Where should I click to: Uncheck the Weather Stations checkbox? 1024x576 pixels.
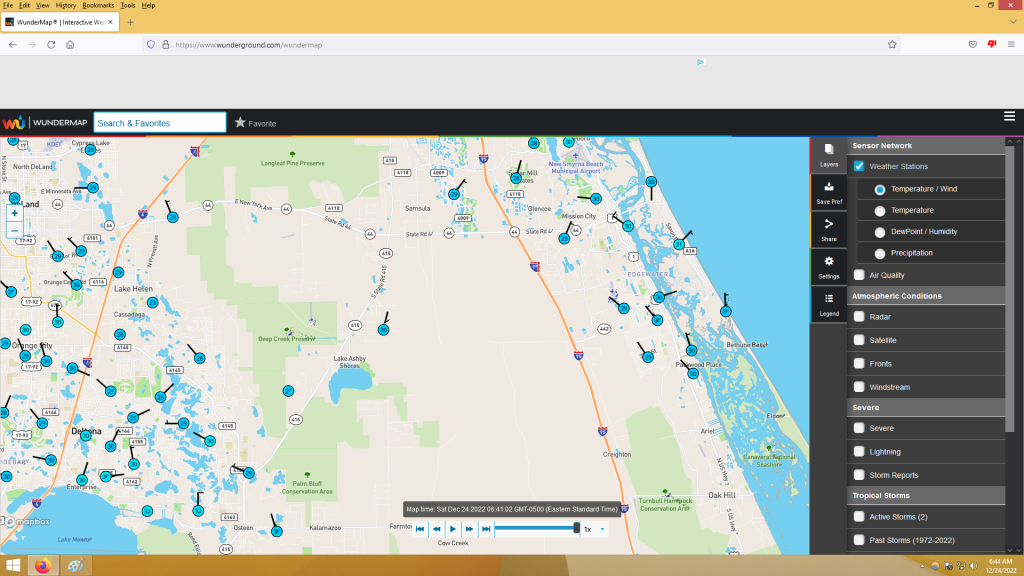(859, 166)
